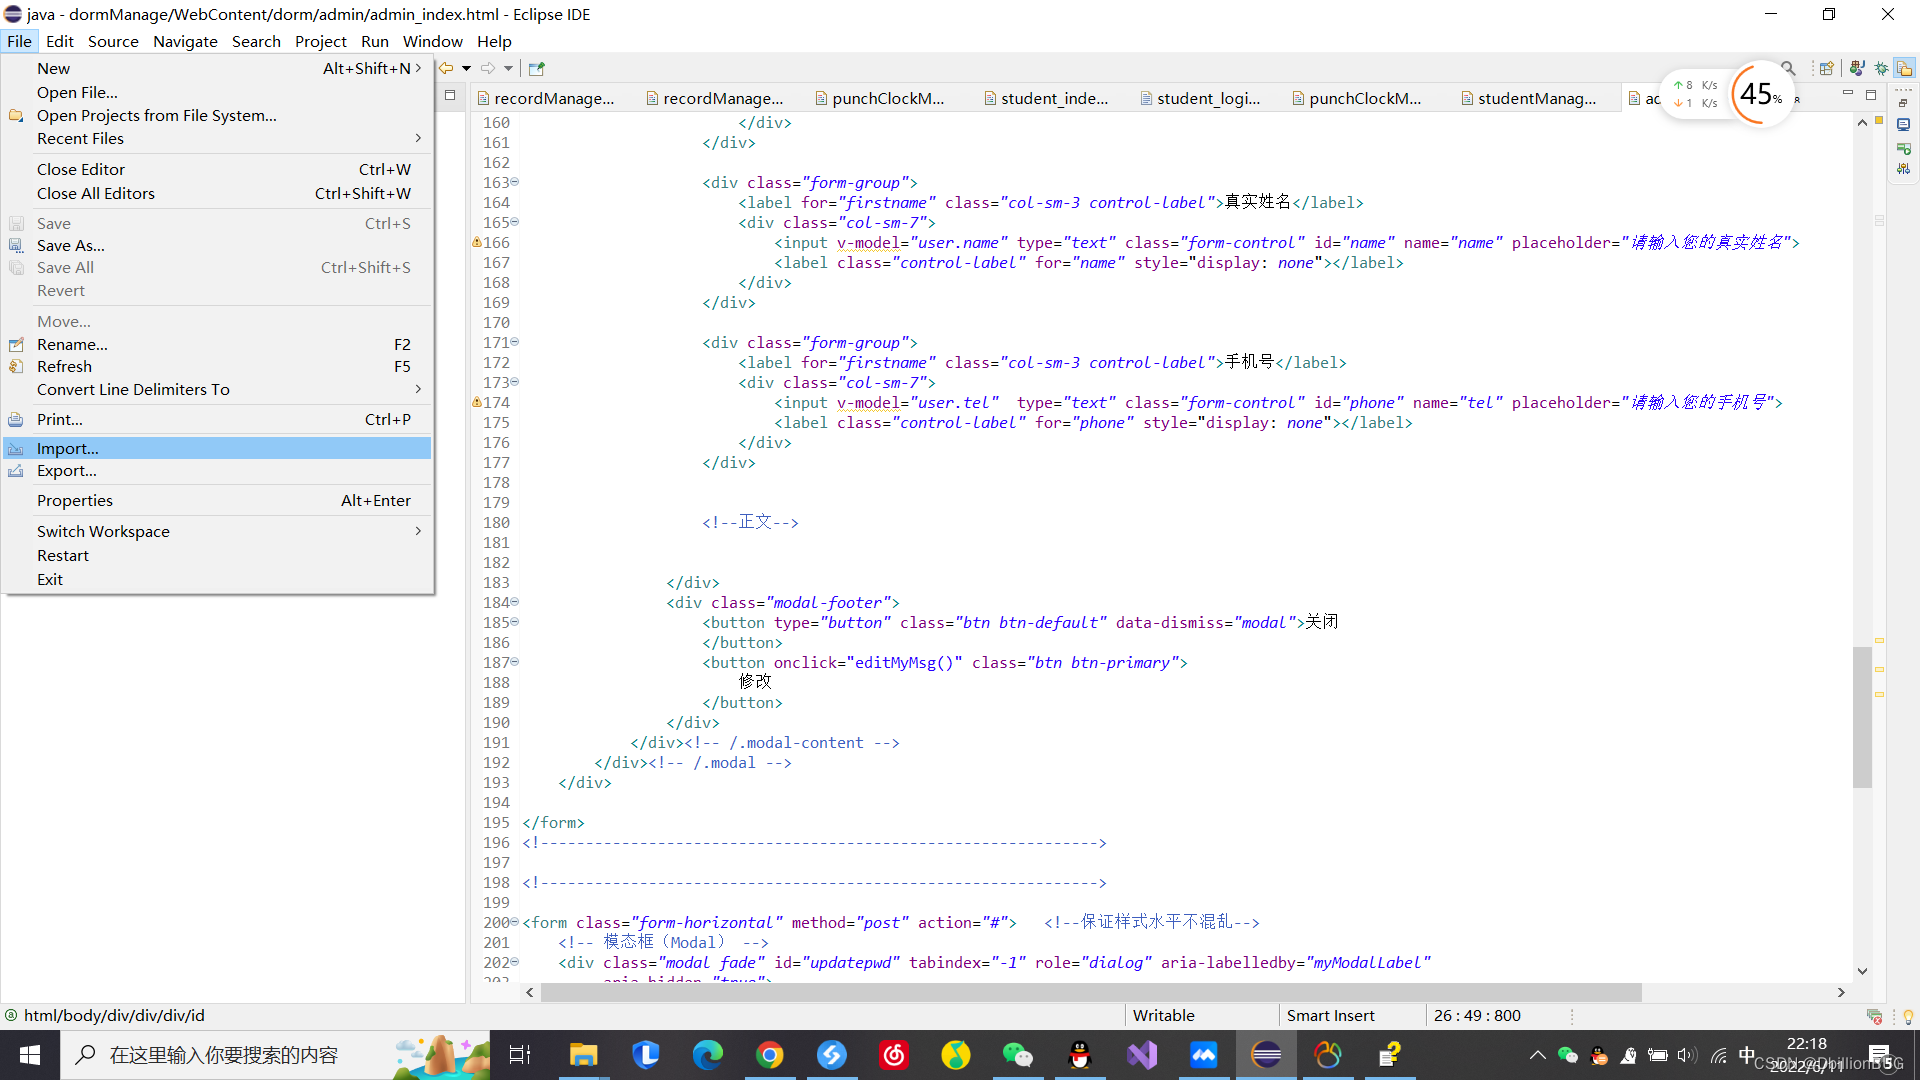This screenshot has height=1080, width=1920.
Task: Click the Windows taskbar search box
Action: [276, 1055]
